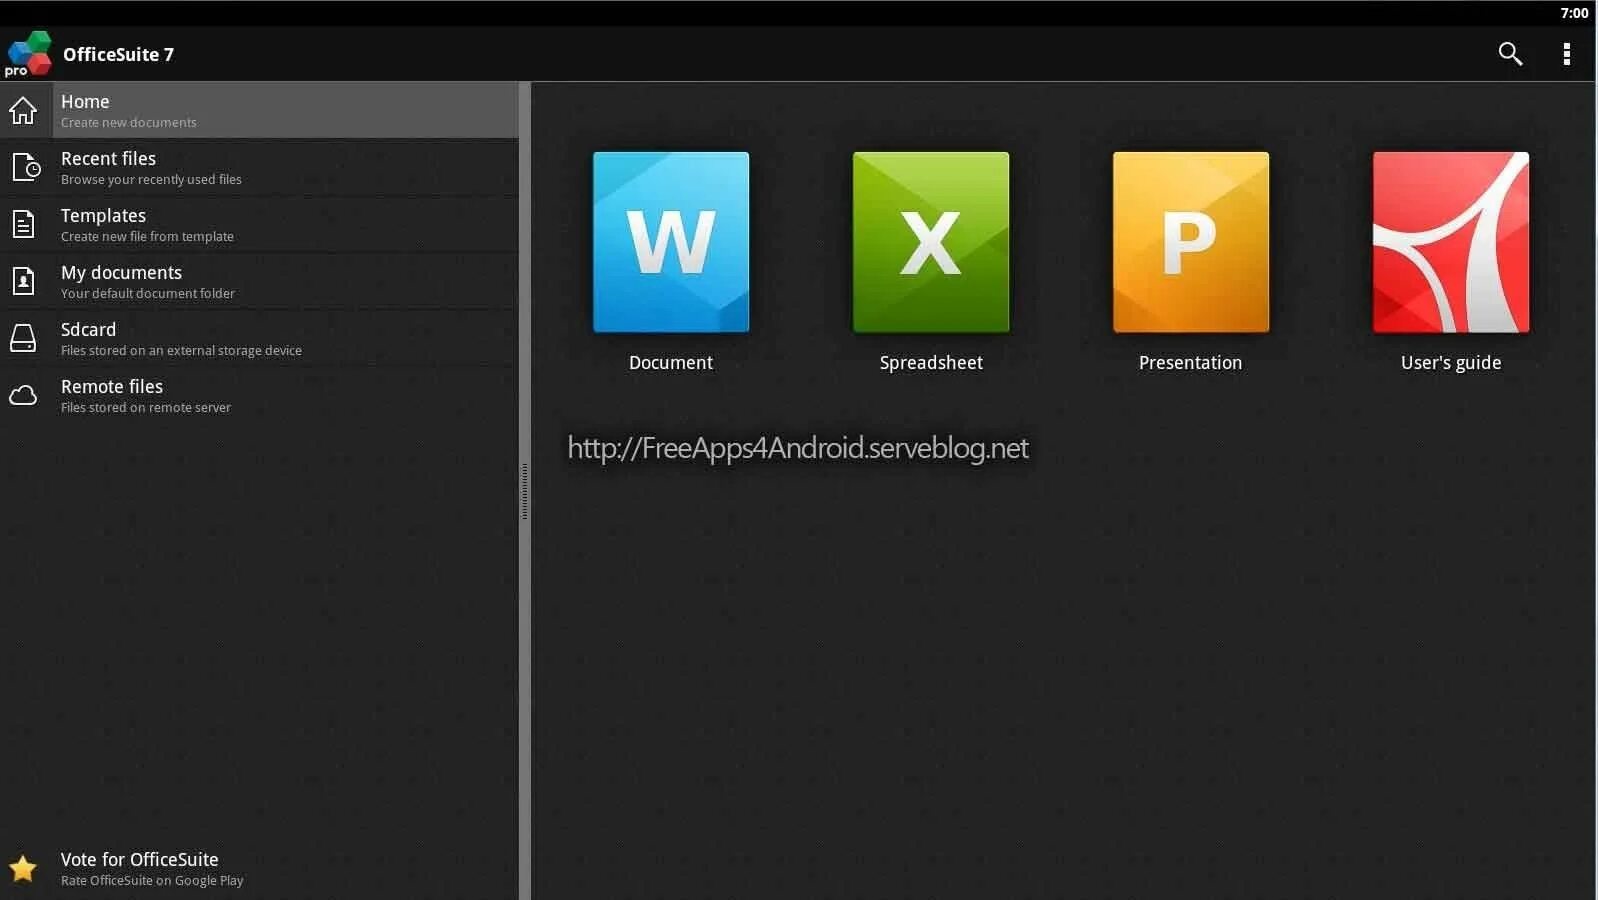1598x900 pixels.
Task: Click 'Rate OfficeSuite on Google Play' text
Action: pos(152,881)
